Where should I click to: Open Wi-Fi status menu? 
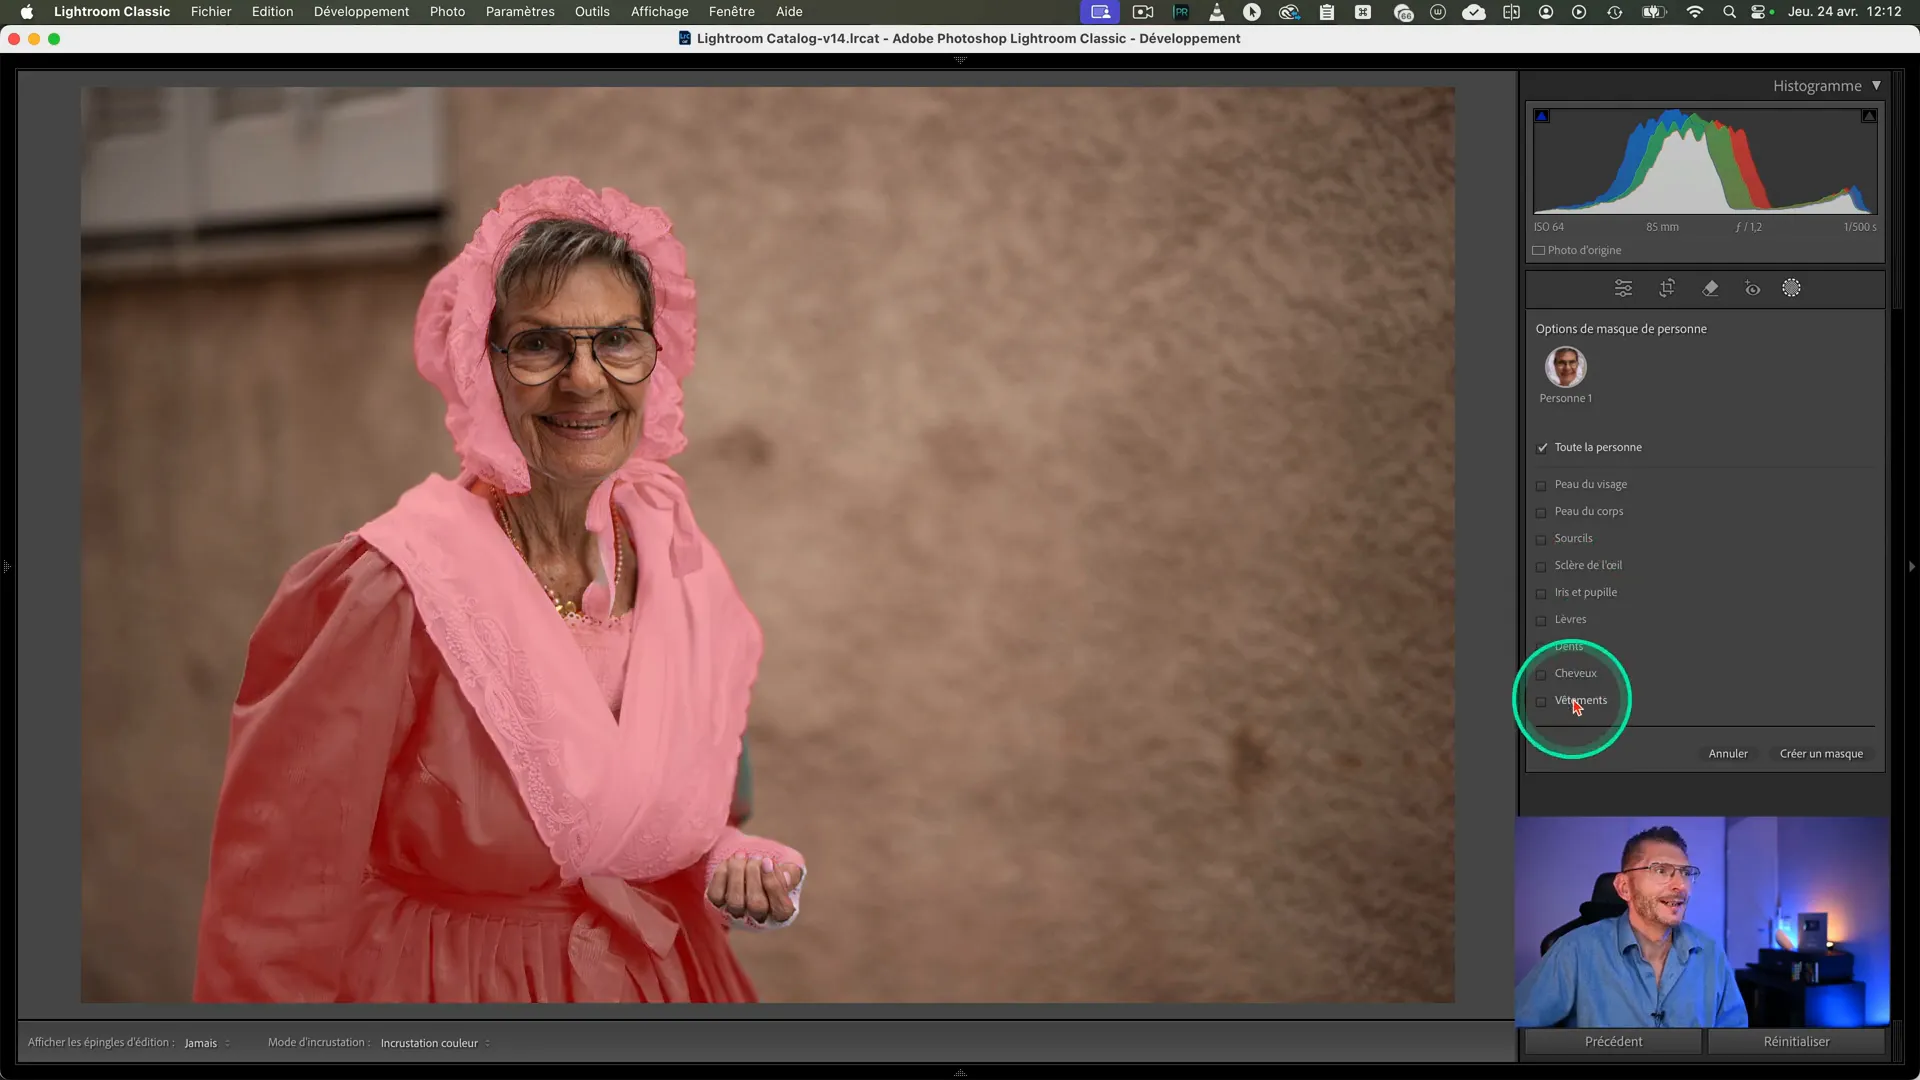pos(1694,12)
